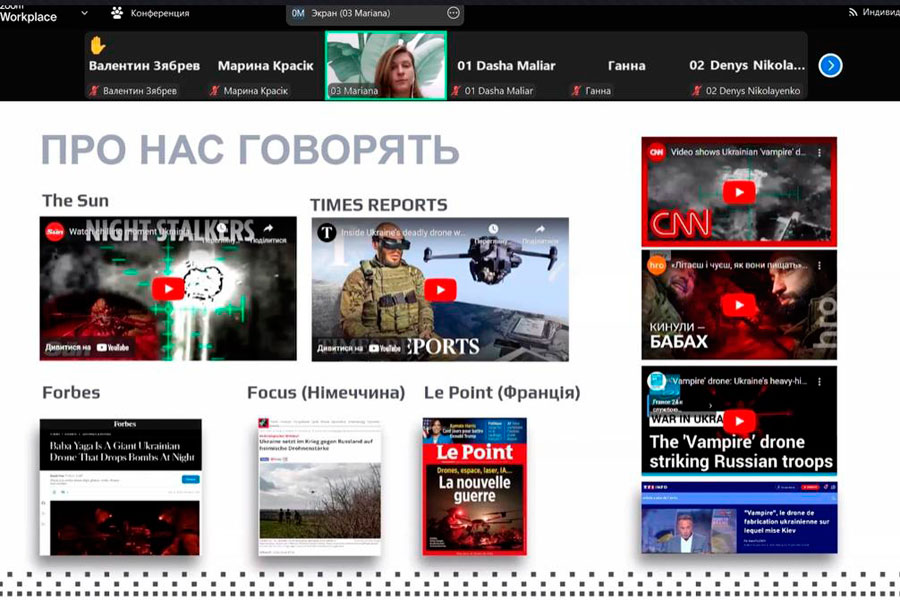This screenshot has height=600, width=900.
Task: Open the TF1 Info Vampire article thumbnail
Action: coord(739,518)
